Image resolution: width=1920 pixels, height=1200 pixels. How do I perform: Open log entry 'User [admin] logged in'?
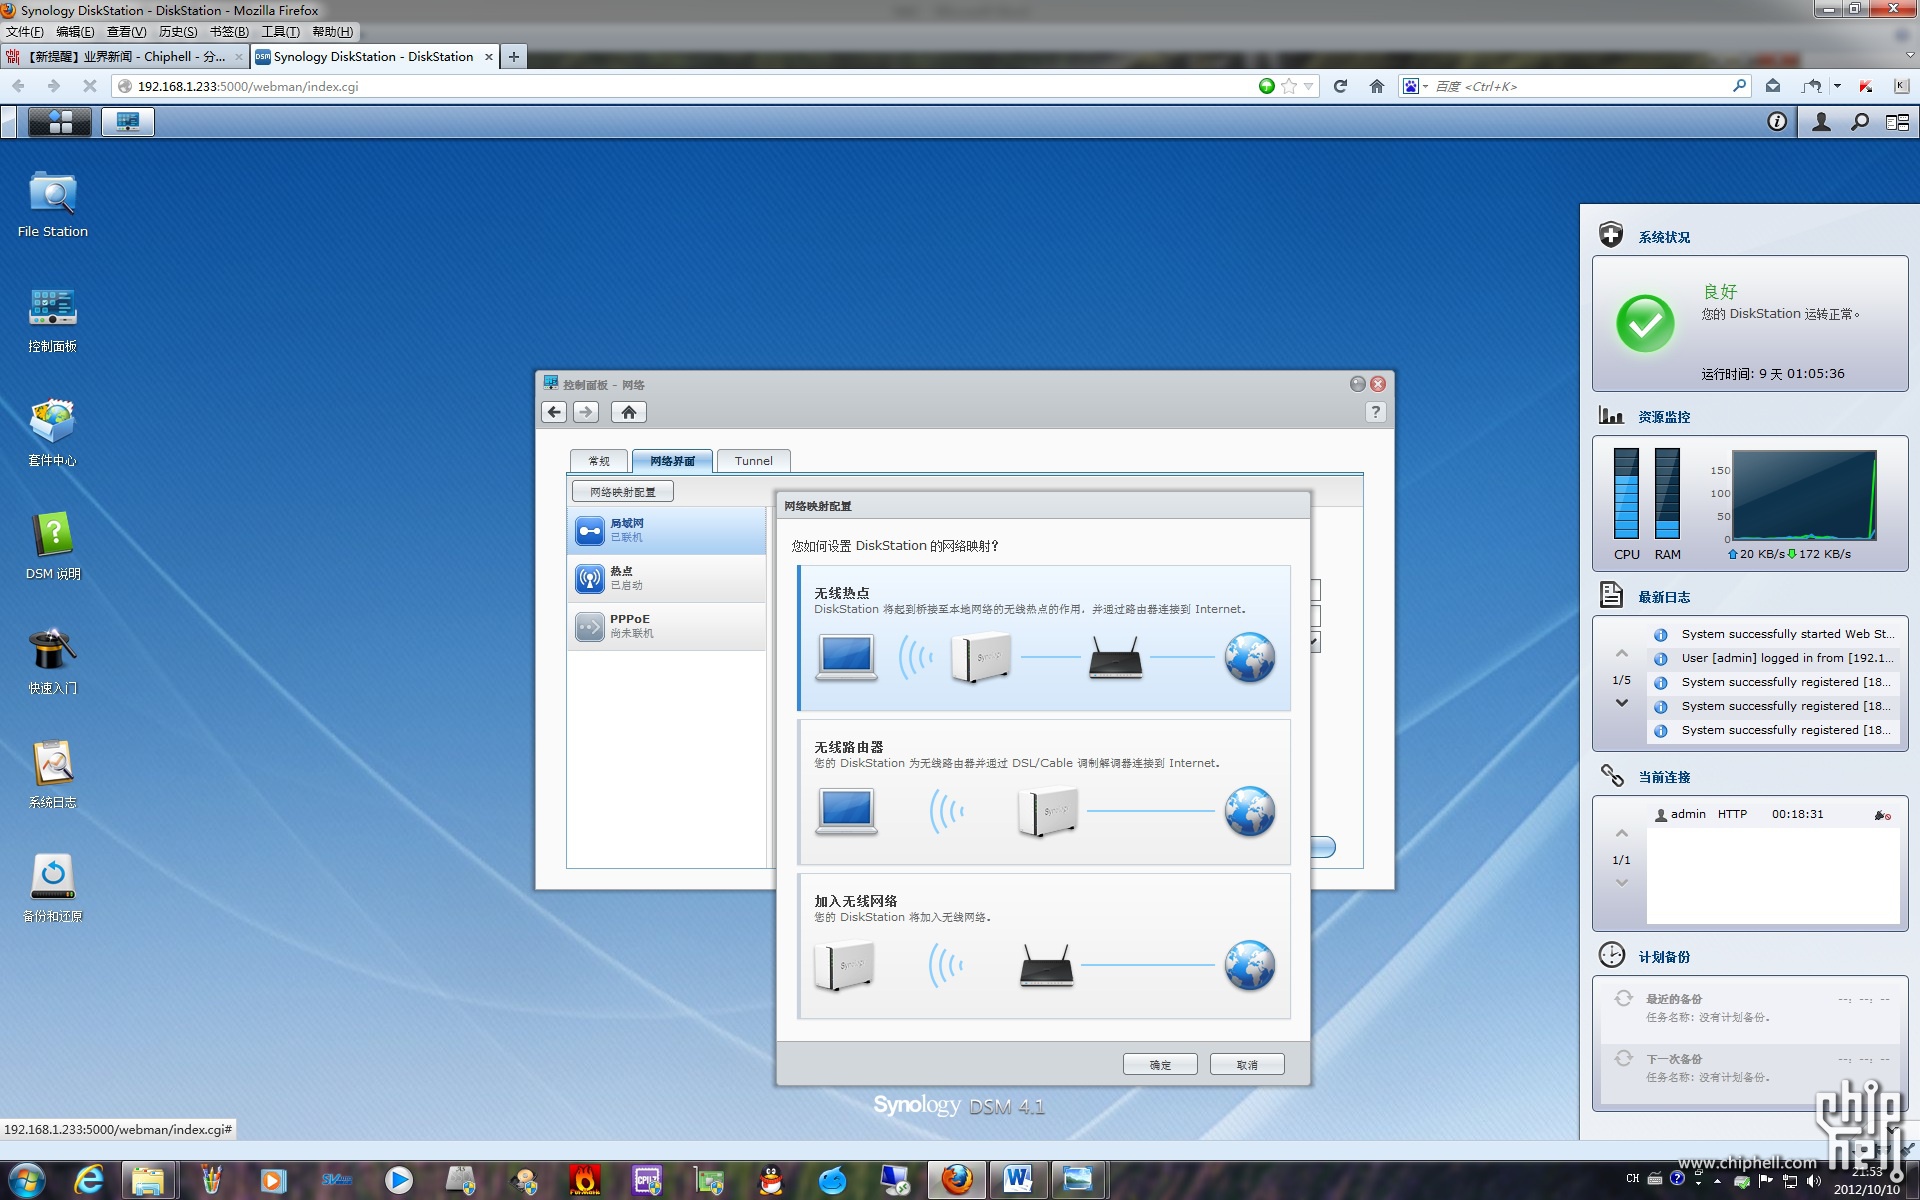[x=1774, y=658]
